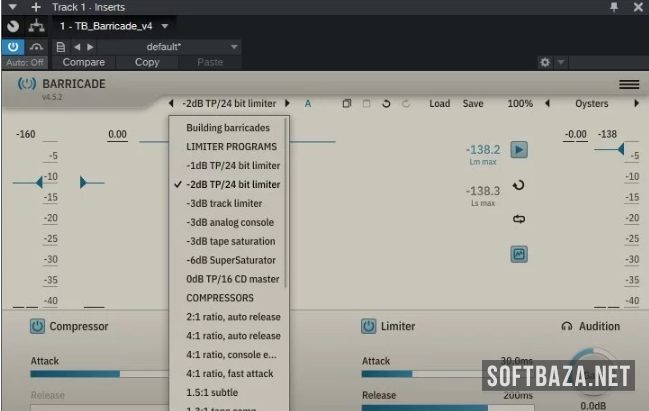Image resolution: width=649 pixels, height=411 pixels.
Task: Choose 0dB TP/16 CD master preset
Action: (232, 279)
